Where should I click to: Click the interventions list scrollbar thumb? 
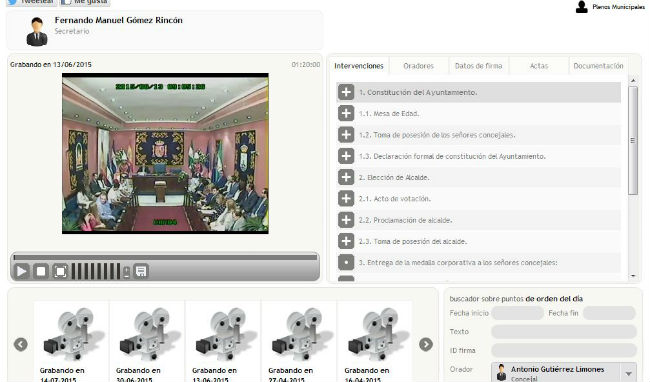pos(633,140)
